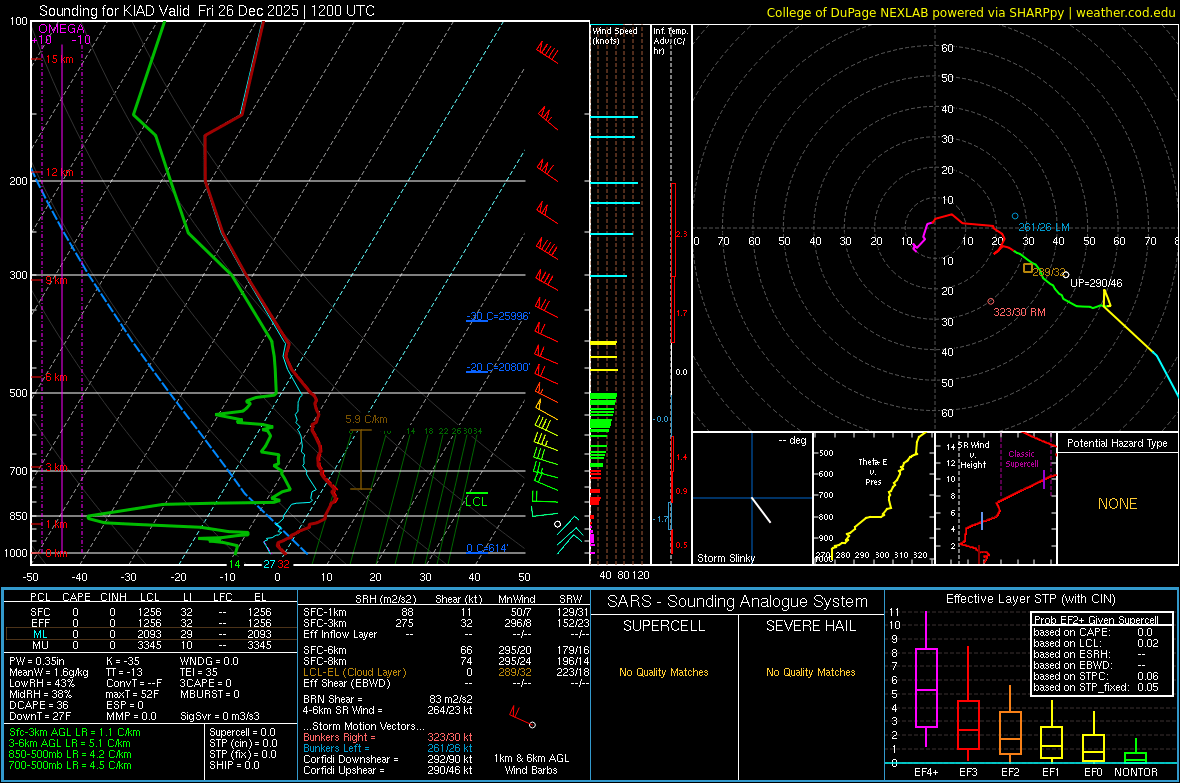1180x783 pixels.
Task: Click the Sfc-3km AGL LR value
Action: (75, 732)
